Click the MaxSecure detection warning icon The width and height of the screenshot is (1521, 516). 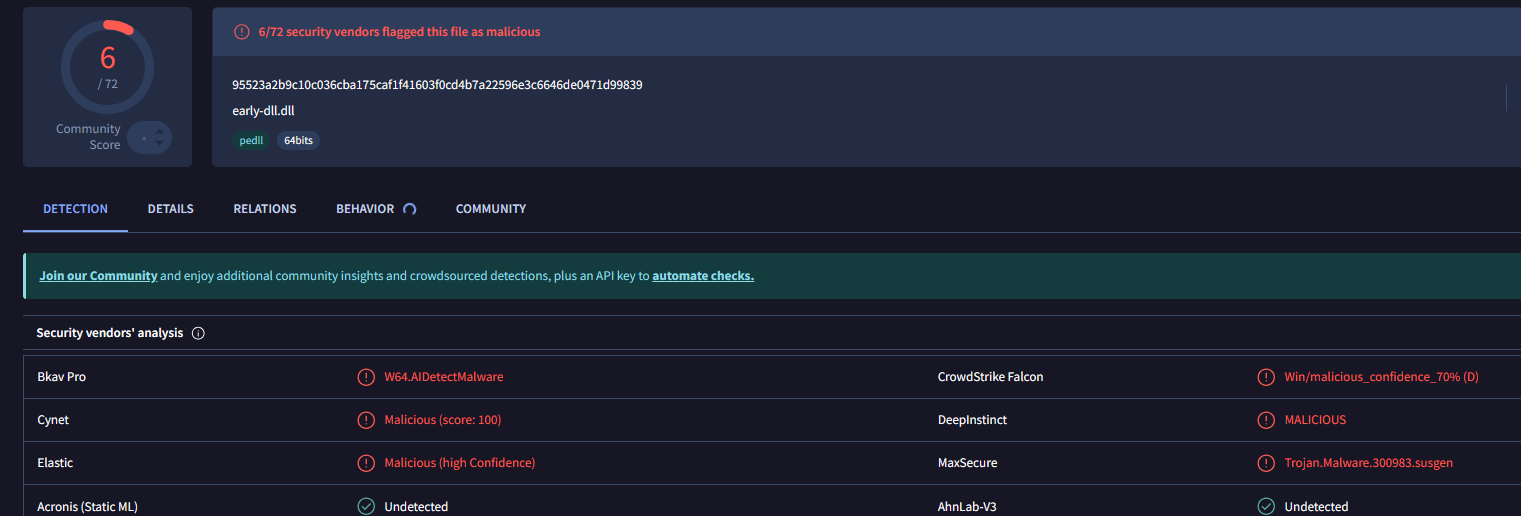(1266, 463)
